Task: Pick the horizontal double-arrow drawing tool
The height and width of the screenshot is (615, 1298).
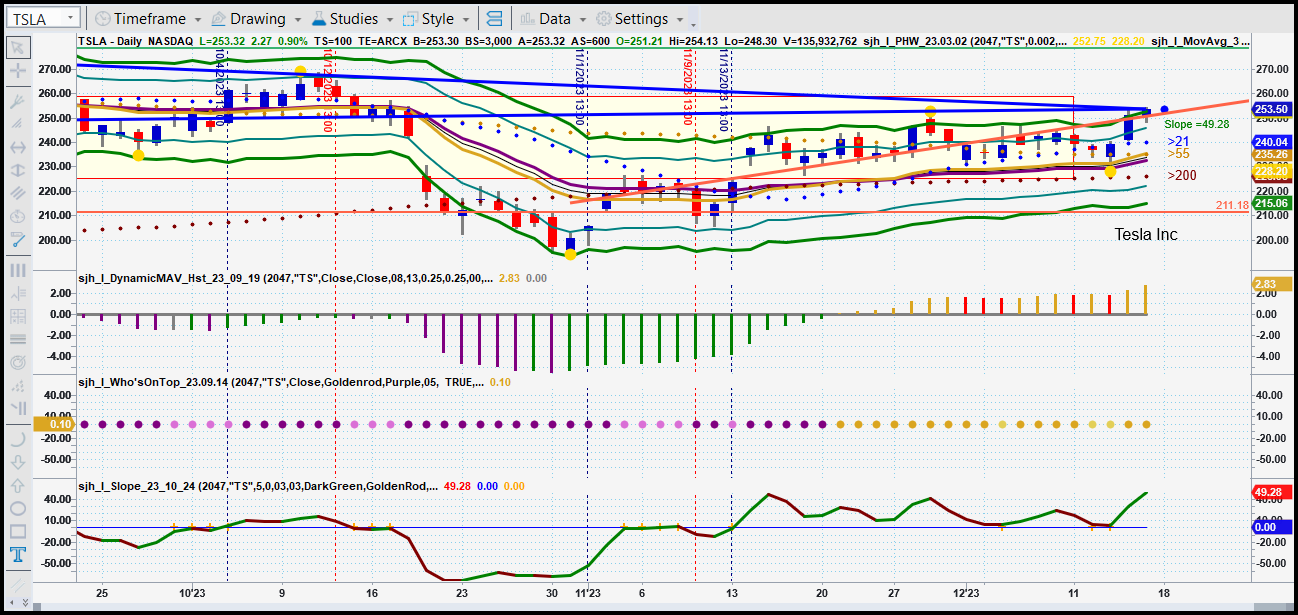Action: tap(17, 147)
